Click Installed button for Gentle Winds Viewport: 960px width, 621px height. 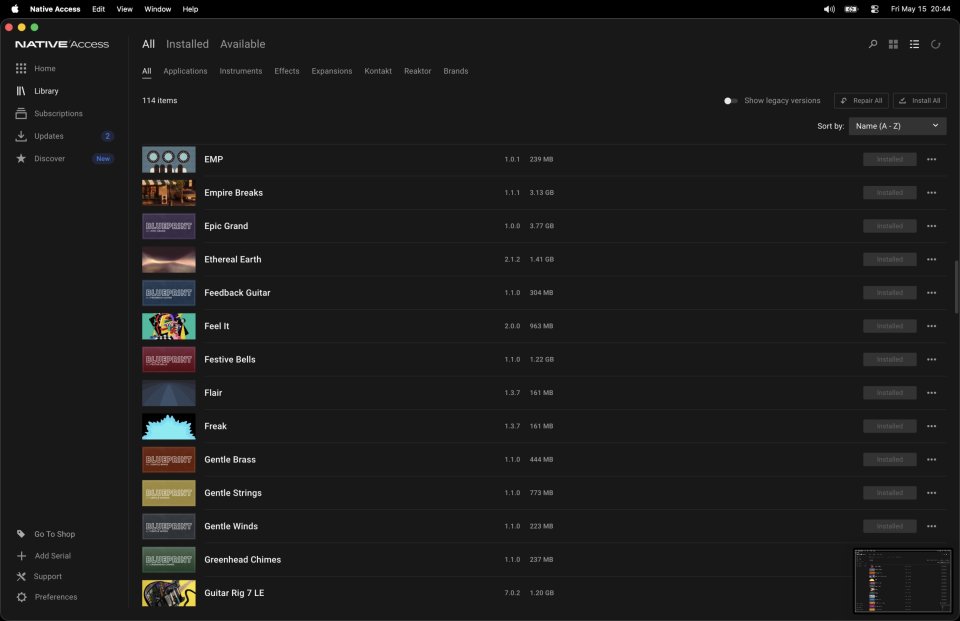(890, 526)
